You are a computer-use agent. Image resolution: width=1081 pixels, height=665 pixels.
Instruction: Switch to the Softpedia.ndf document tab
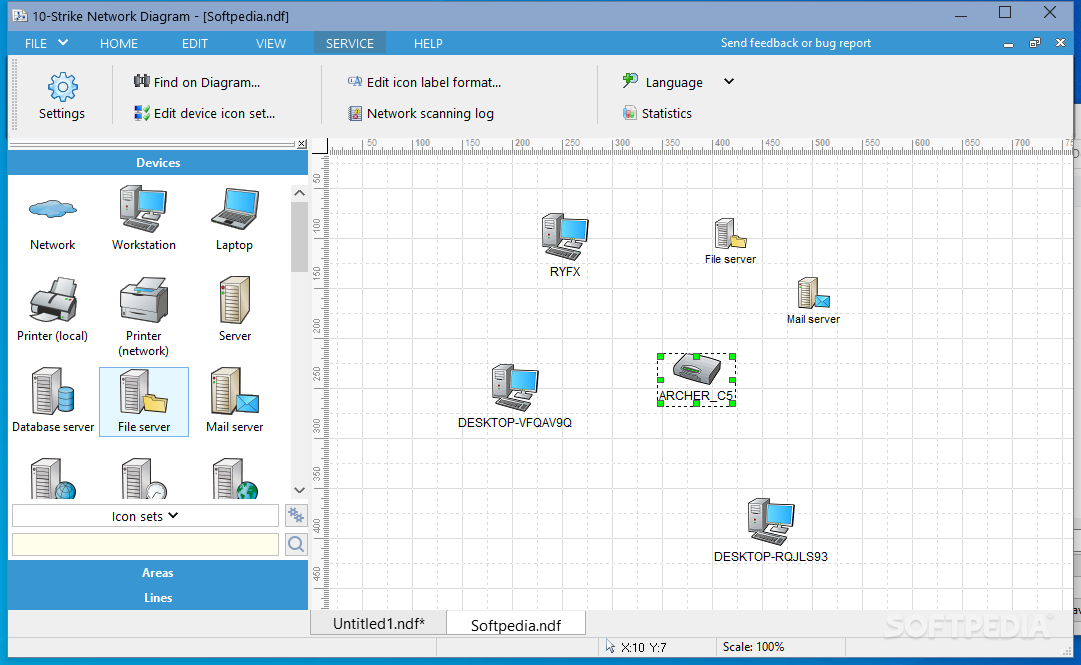tap(516, 625)
